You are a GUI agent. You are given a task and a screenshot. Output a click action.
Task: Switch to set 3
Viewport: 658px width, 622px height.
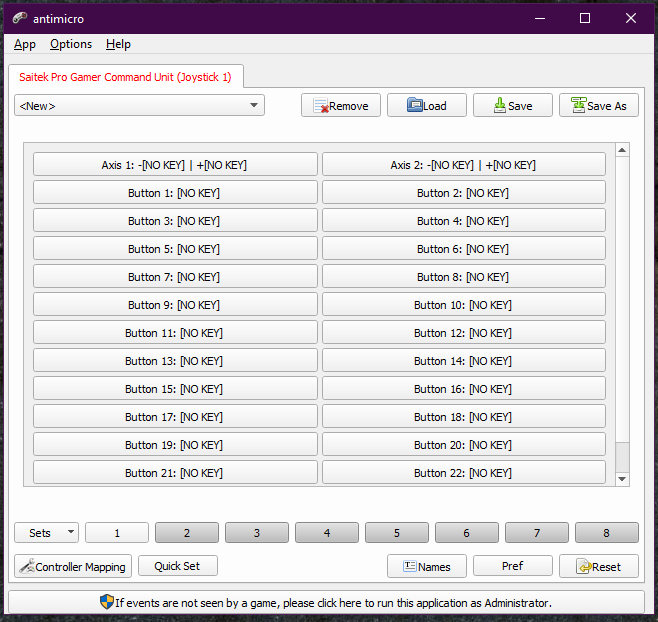[x=257, y=533]
